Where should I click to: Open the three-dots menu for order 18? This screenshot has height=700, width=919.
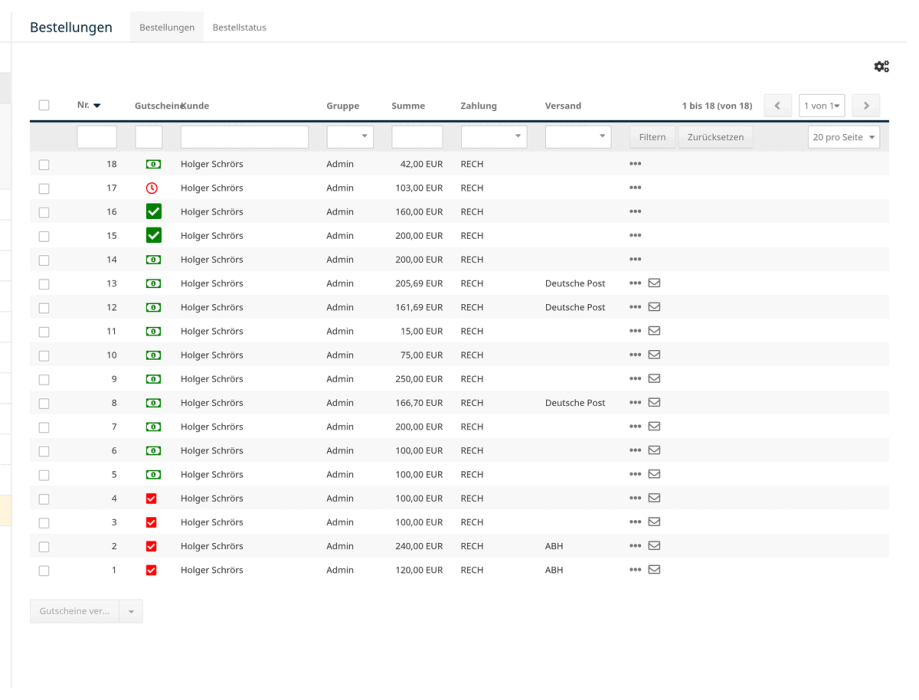point(635,164)
